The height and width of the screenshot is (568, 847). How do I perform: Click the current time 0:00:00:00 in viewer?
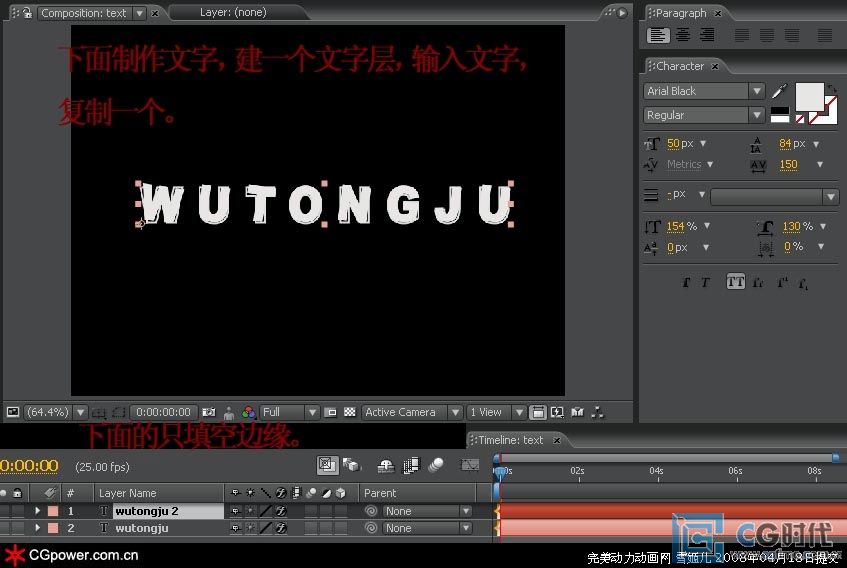click(163, 413)
